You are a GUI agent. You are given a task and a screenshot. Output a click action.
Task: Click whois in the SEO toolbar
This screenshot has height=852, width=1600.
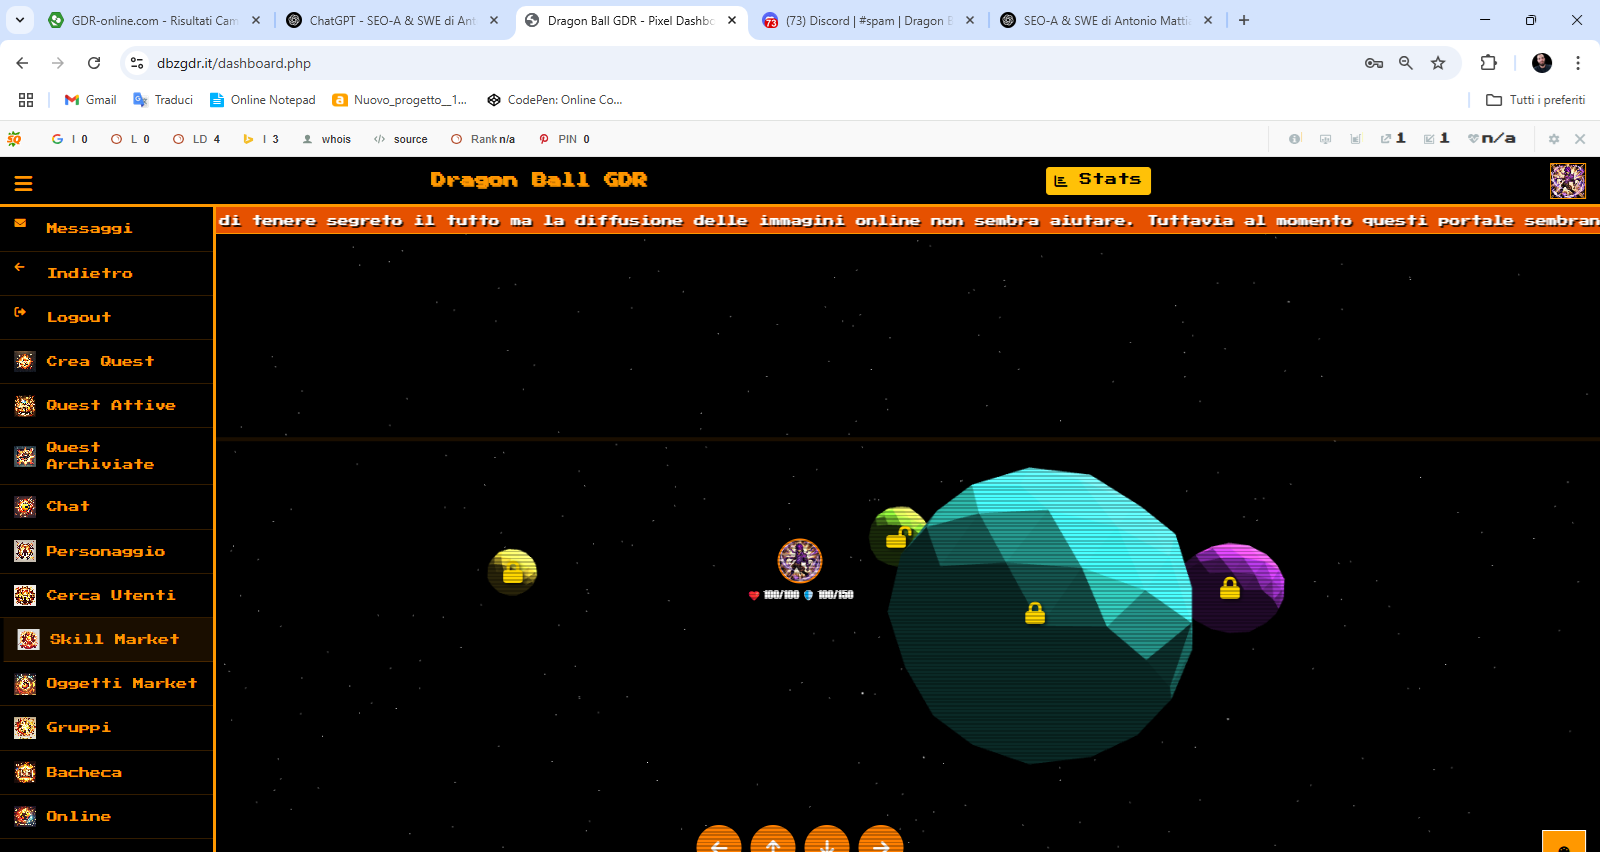(x=327, y=139)
